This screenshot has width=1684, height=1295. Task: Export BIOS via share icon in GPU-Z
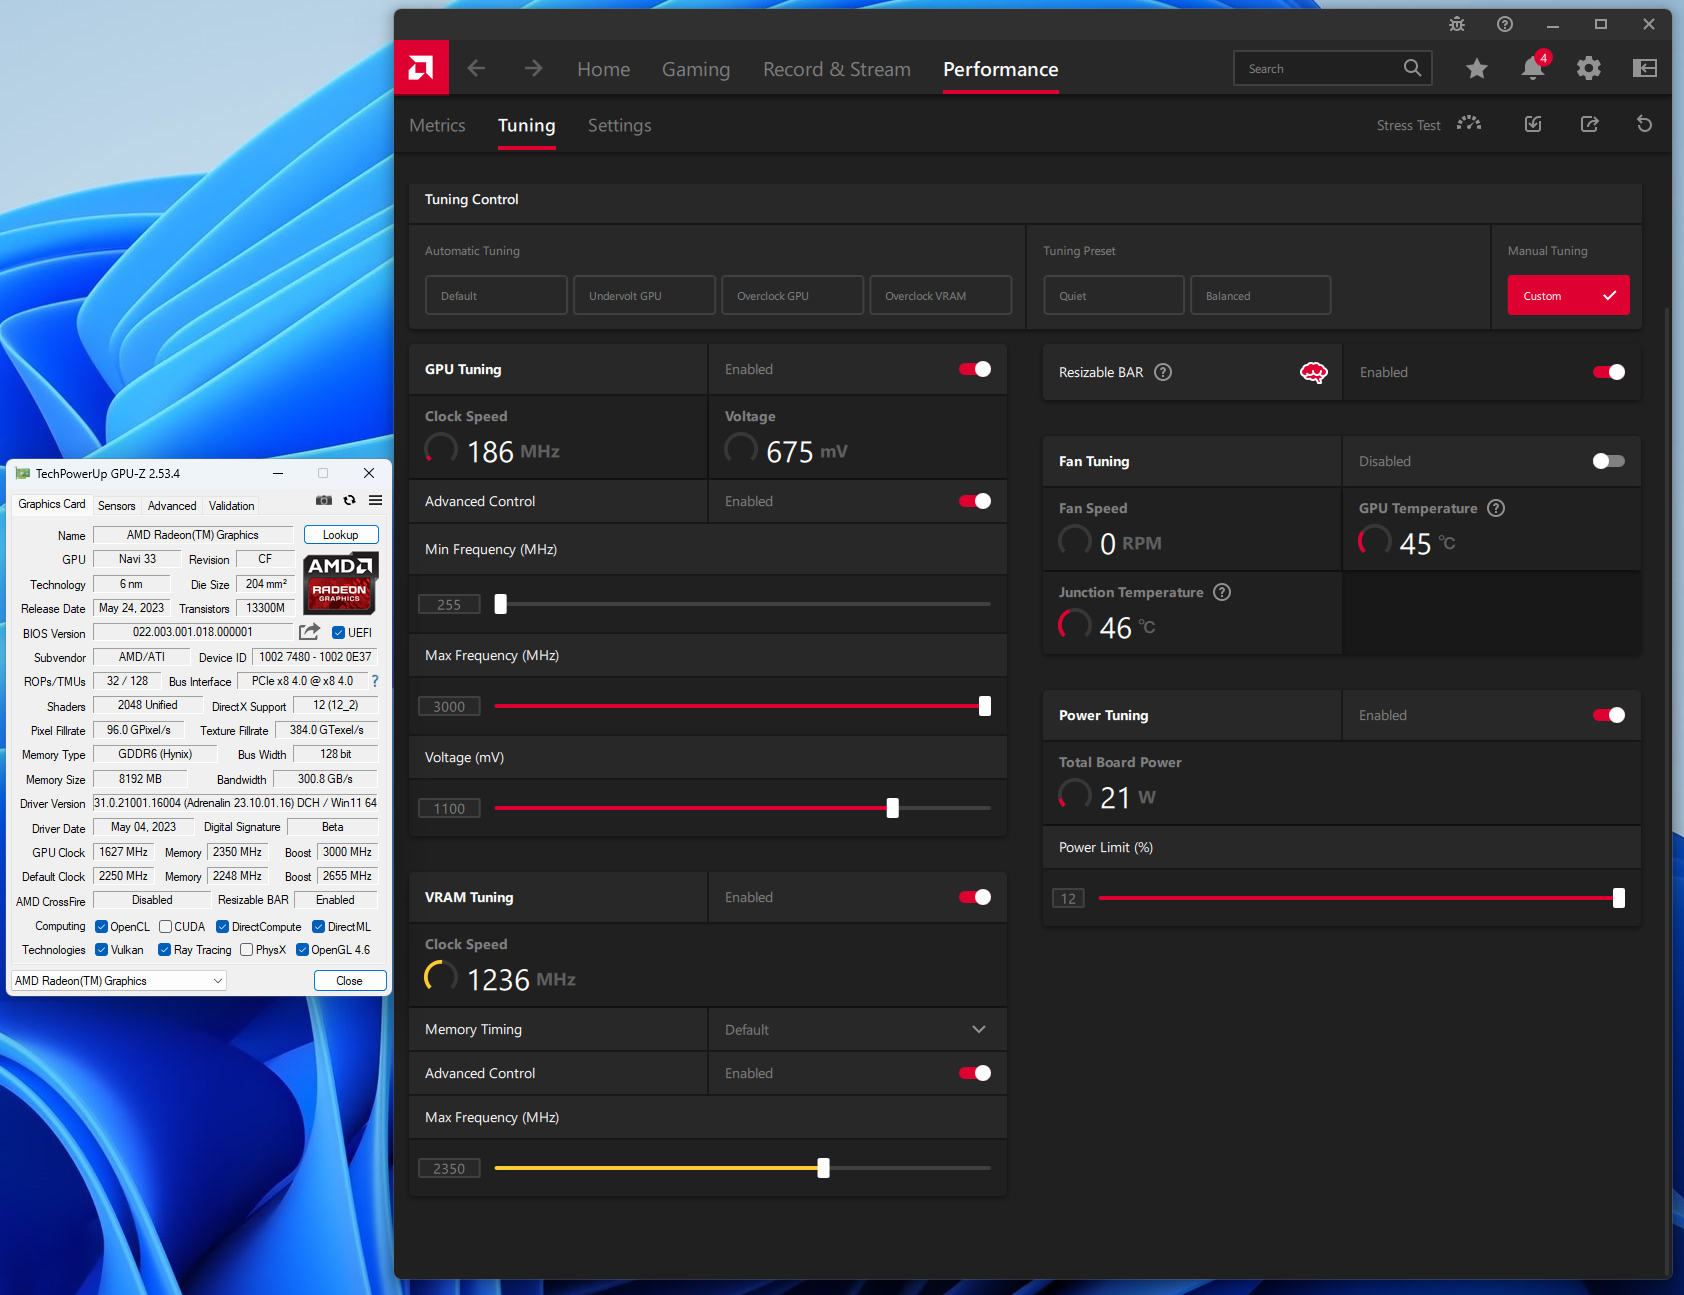(310, 632)
